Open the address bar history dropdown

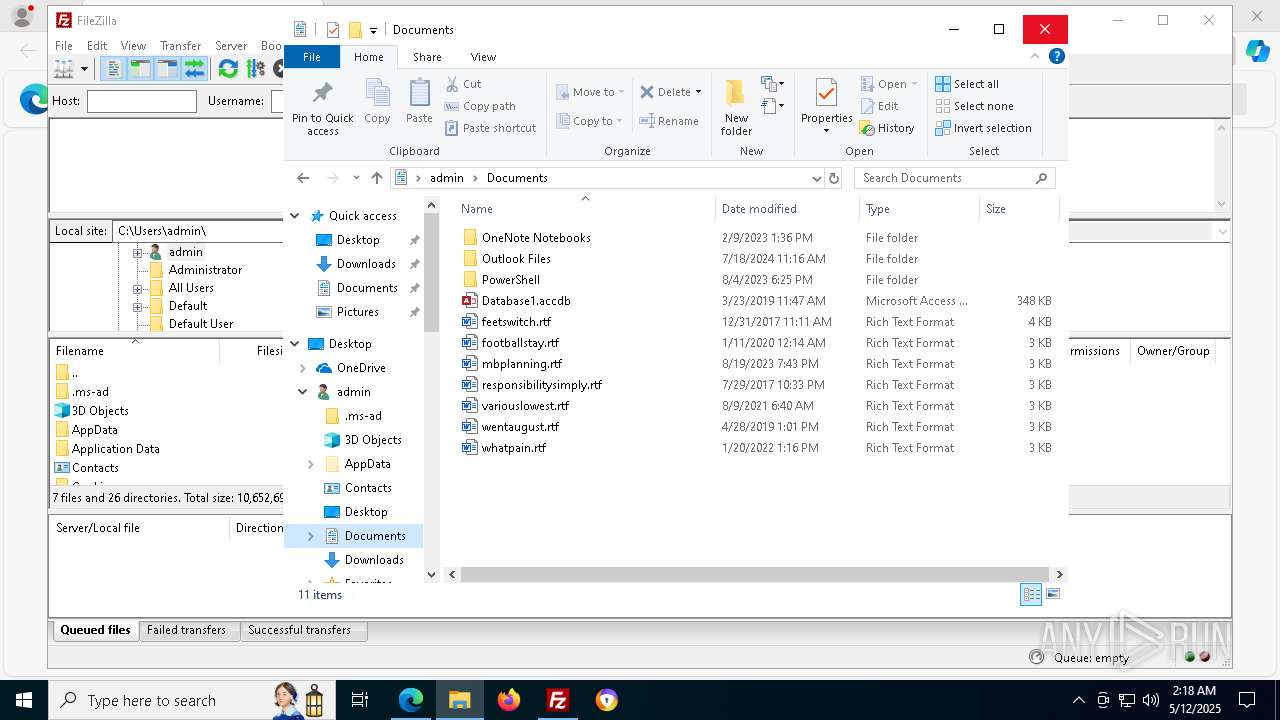[816, 178]
